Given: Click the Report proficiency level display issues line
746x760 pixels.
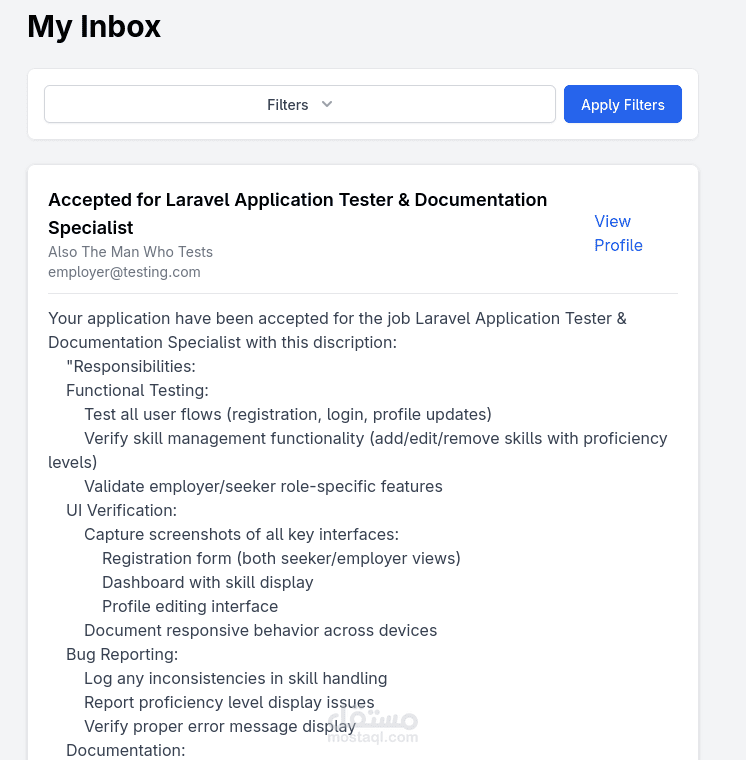Looking at the screenshot, I should [x=229, y=702].
